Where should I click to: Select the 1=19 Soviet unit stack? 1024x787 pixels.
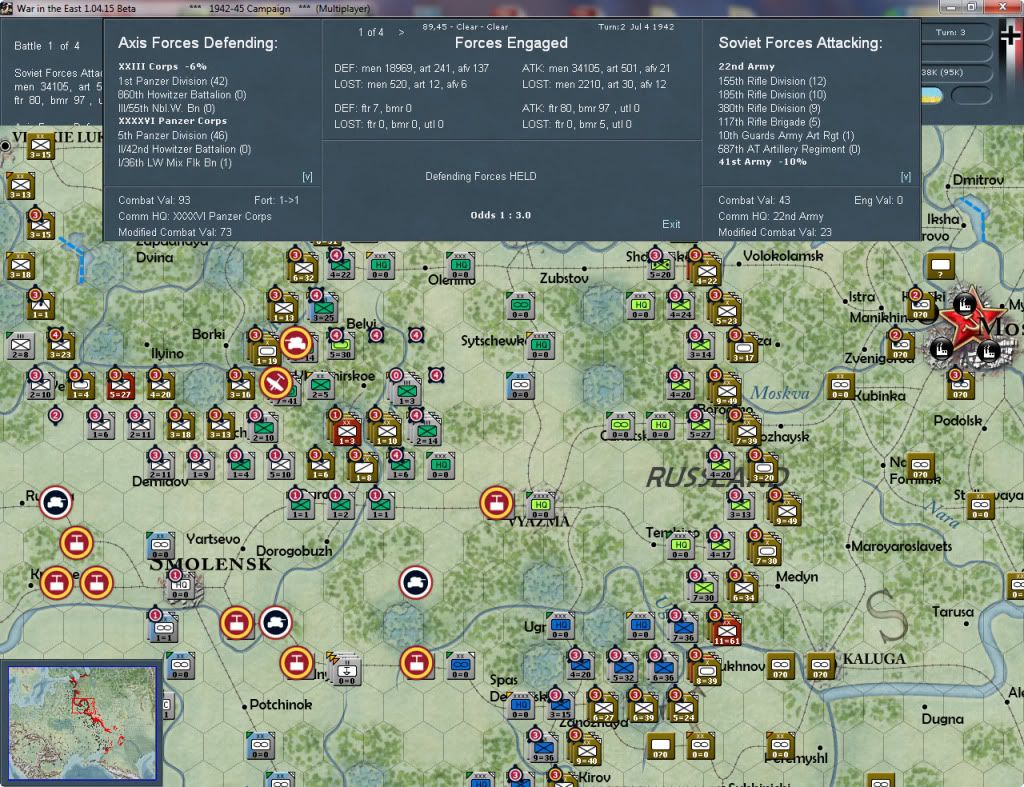click(x=266, y=351)
